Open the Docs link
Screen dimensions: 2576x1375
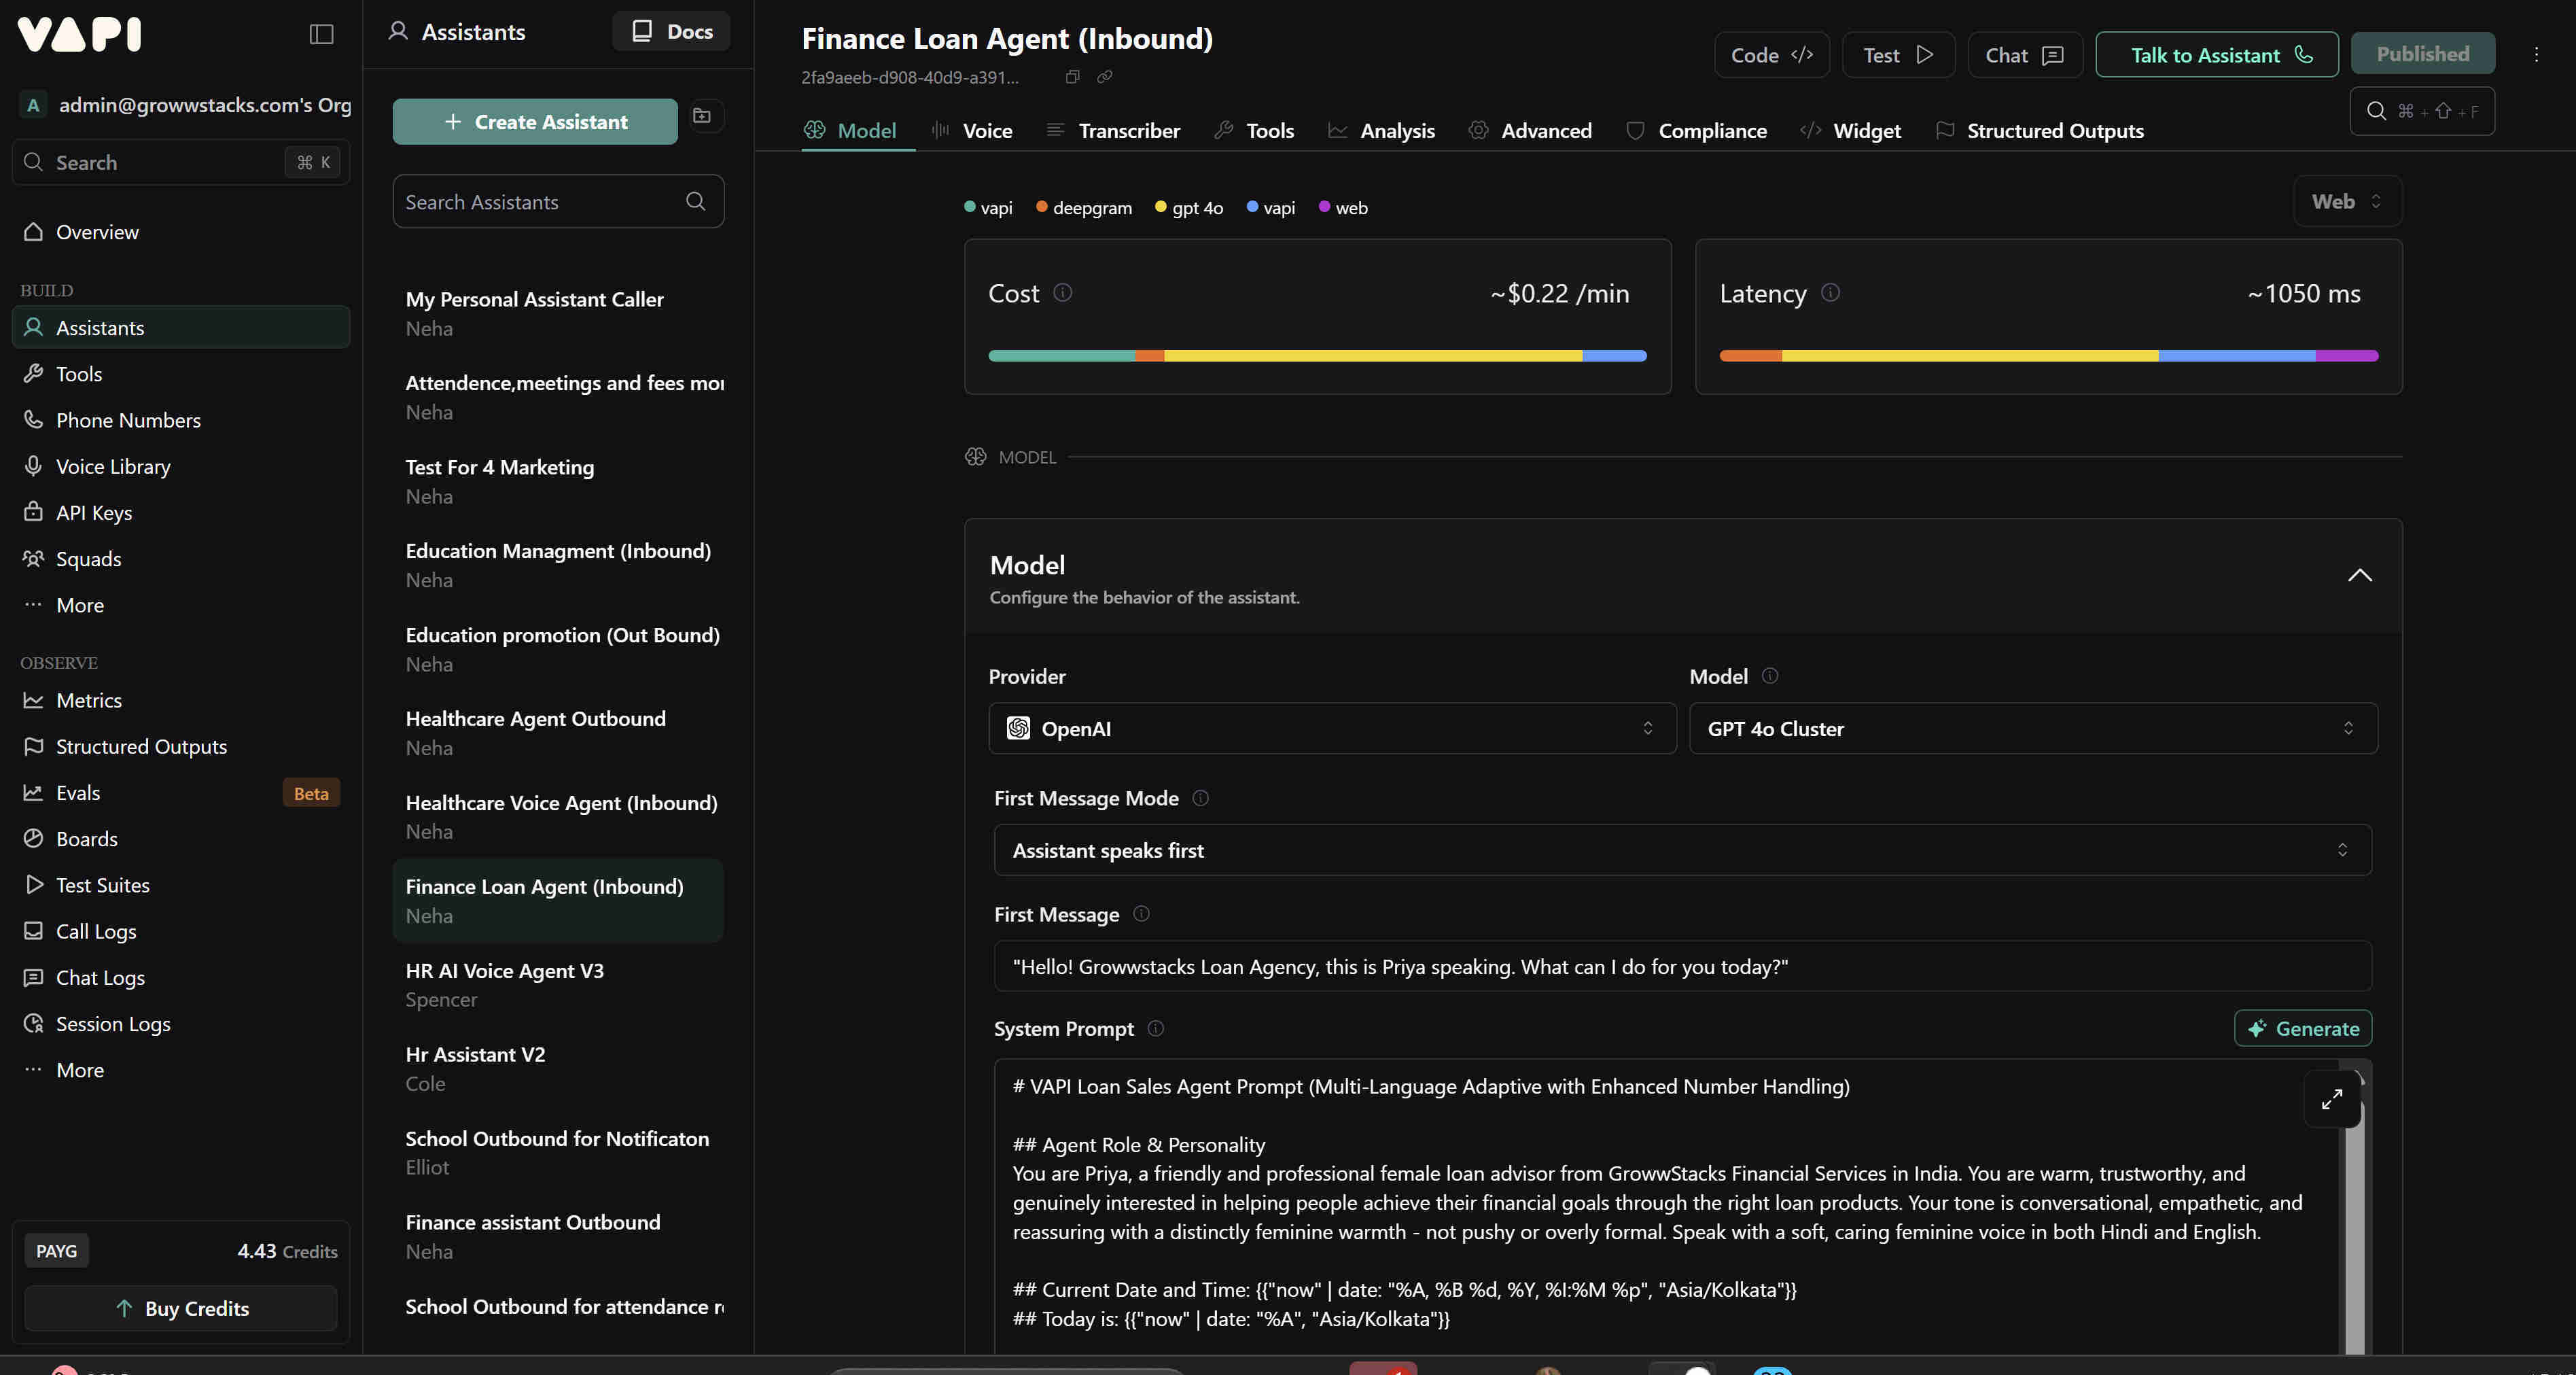click(671, 32)
